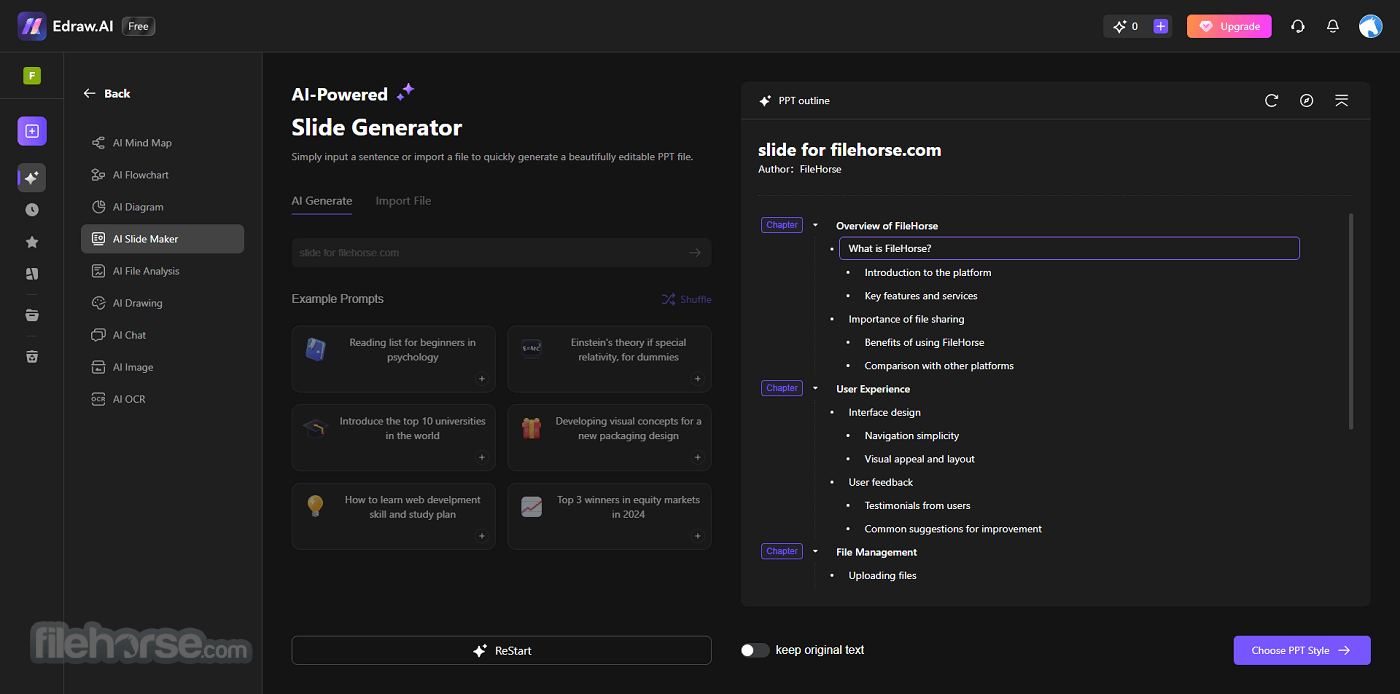Click the ReStart button
This screenshot has width=1400, height=694.
502,650
